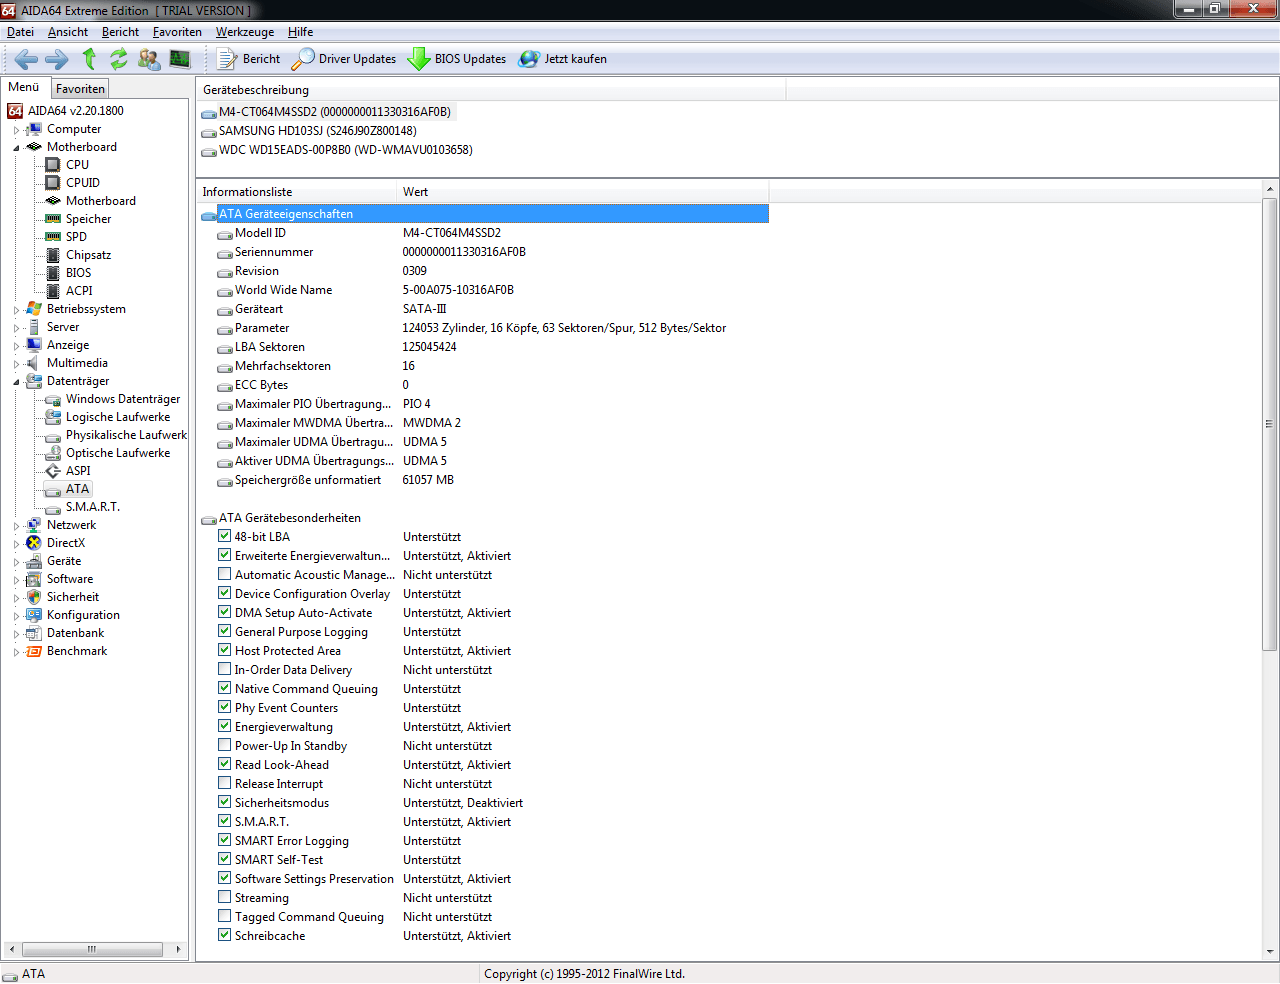Toggle the 48-bit LBA checkbox
Screen dimensions: 1280x984
225,536
